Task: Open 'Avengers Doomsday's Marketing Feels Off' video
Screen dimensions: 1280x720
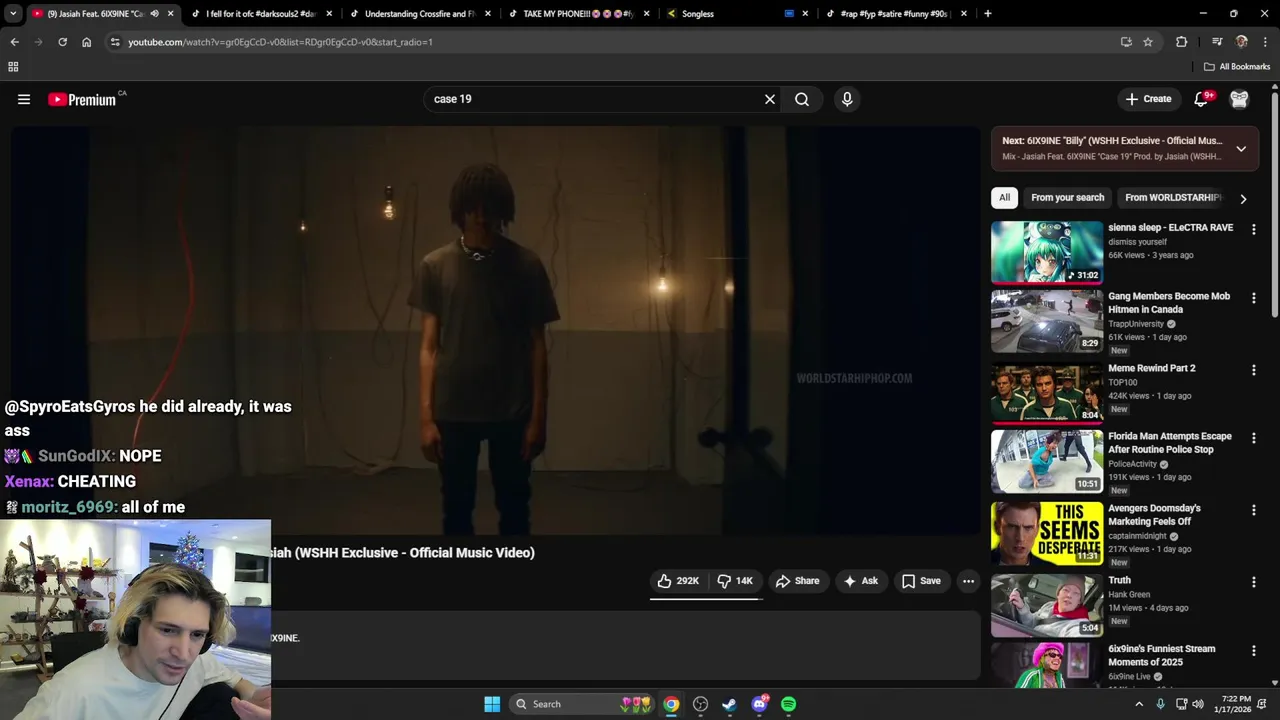Action: click(x=1047, y=533)
